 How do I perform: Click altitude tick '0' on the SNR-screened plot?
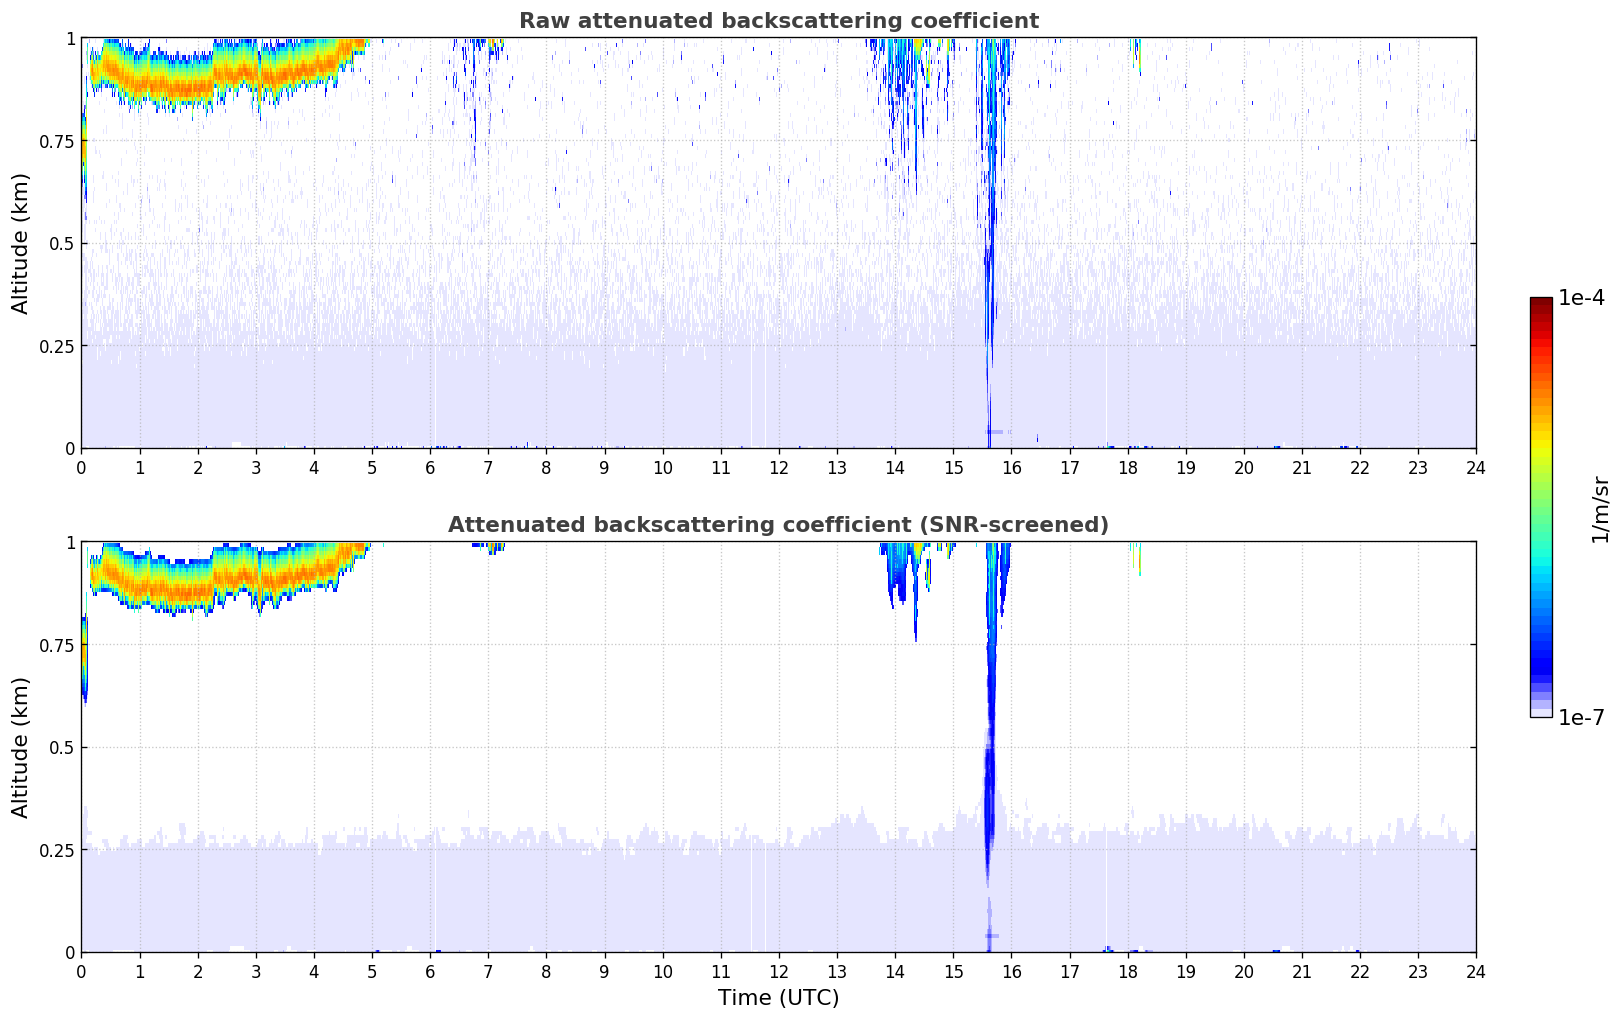pyautogui.click(x=70, y=953)
